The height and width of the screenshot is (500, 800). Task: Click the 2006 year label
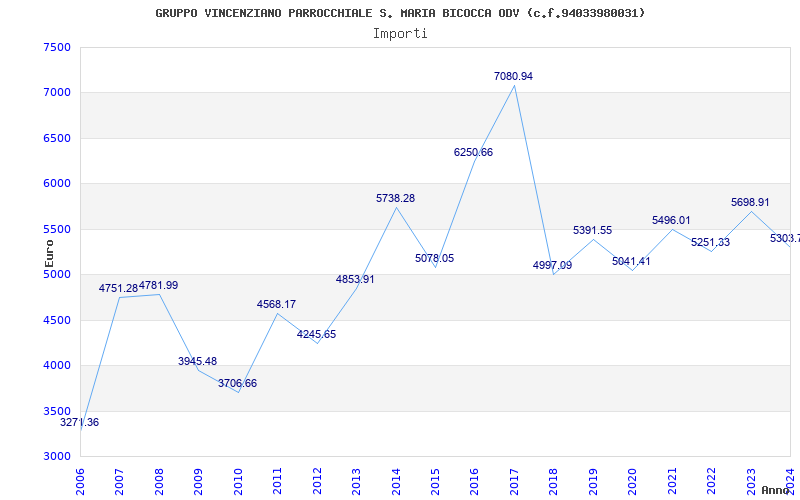click(x=80, y=482)
